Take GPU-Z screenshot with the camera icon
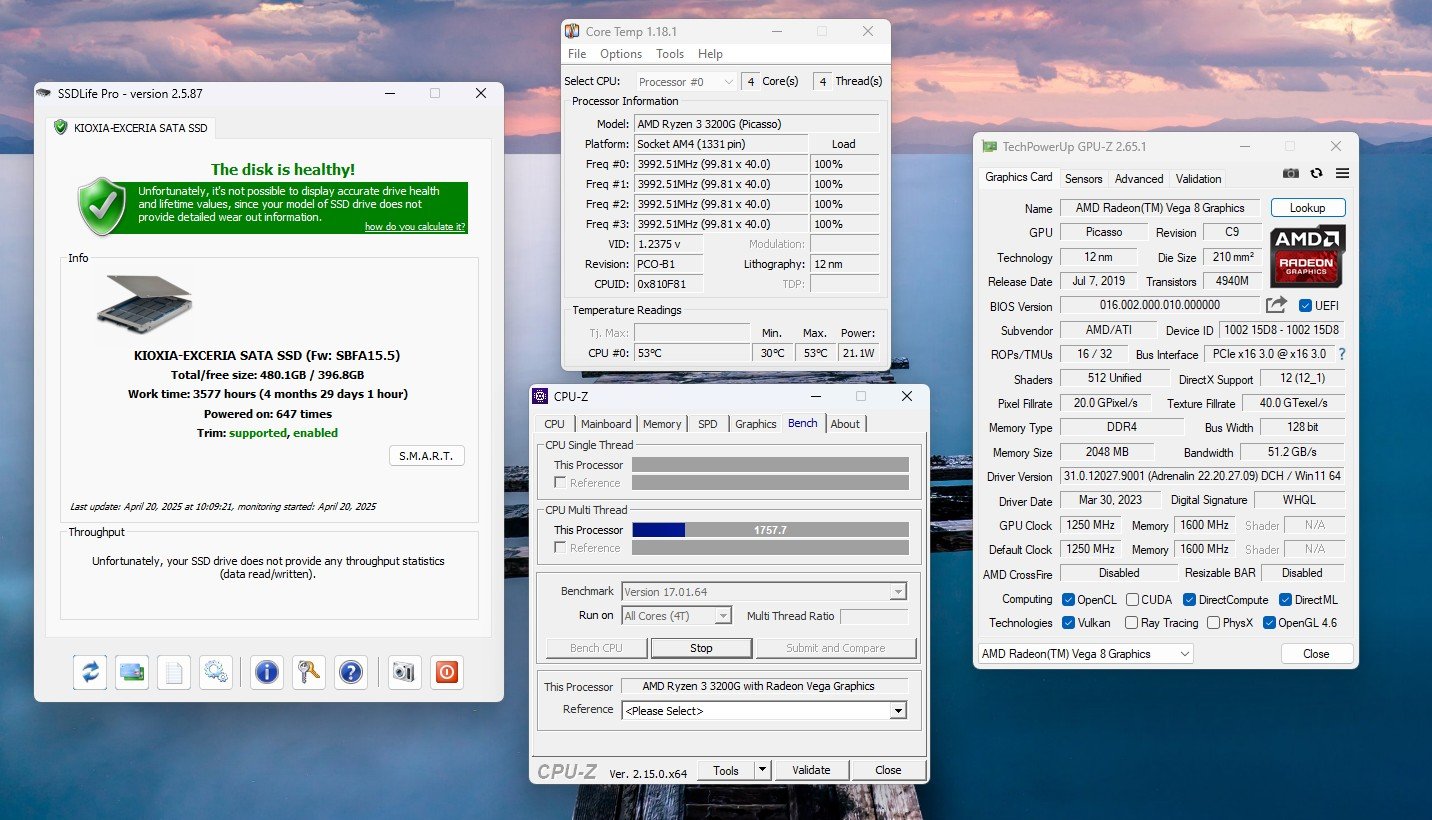Image resolution: width=1432 pixels, height=820 pixels. pyautogui.click(x=1291, y=174)
